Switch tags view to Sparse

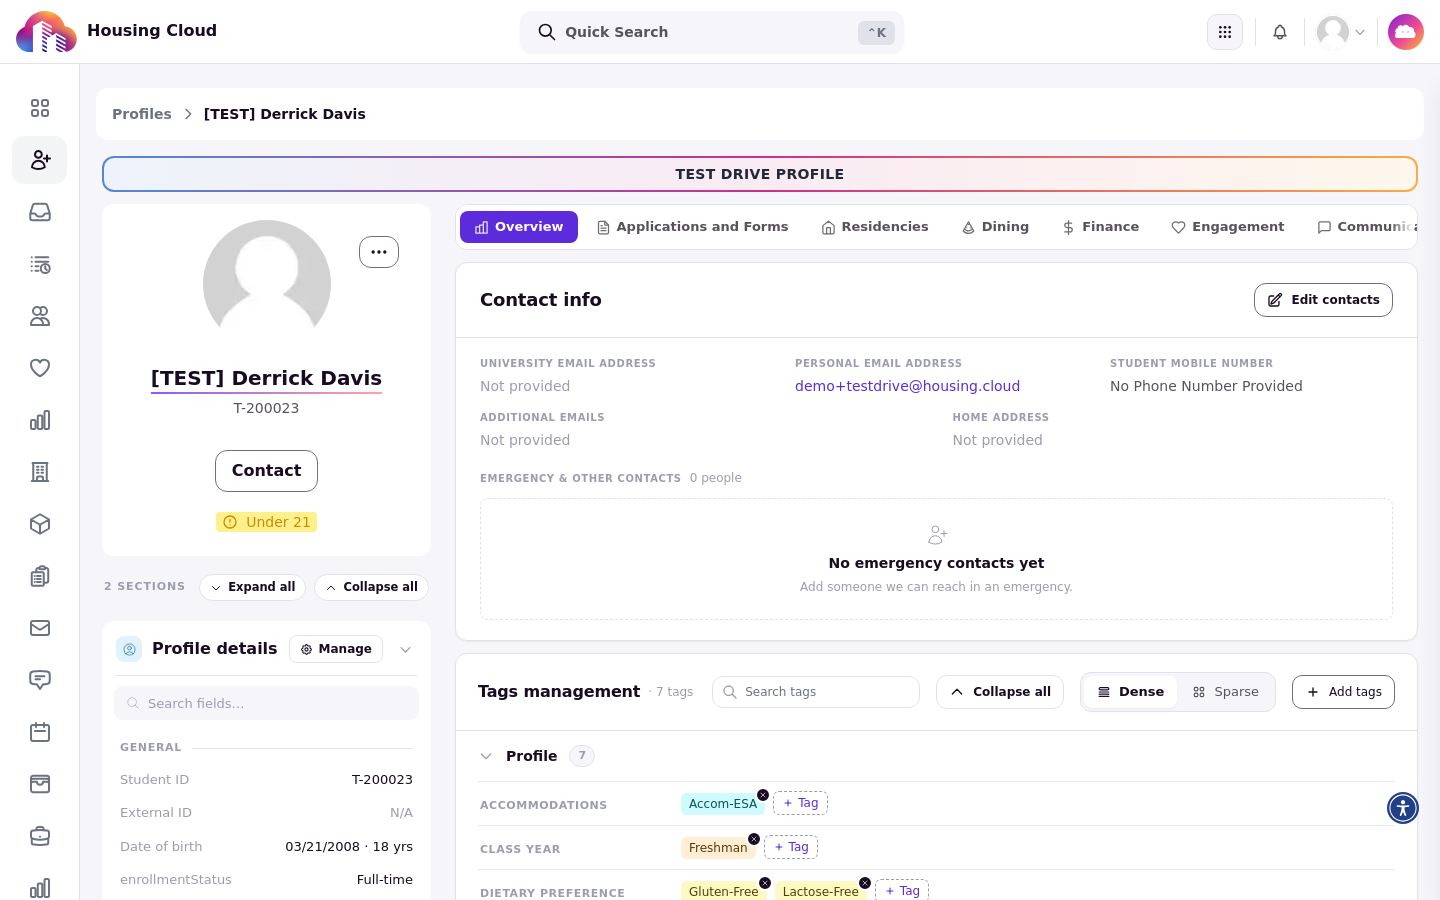click(x=1226, y=692)
